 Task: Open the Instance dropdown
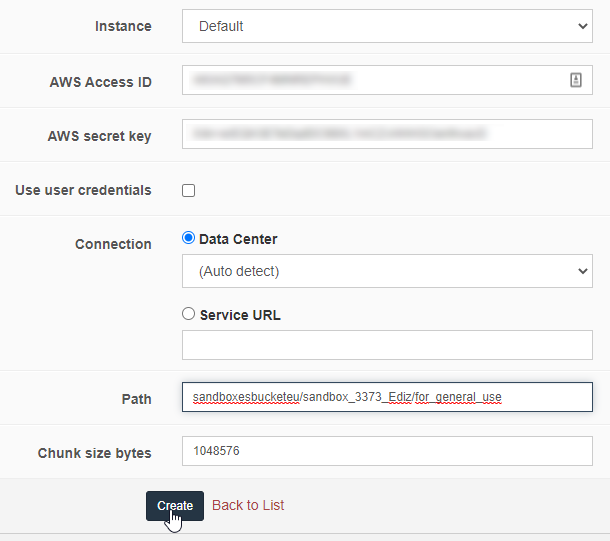tap(386, 27)
